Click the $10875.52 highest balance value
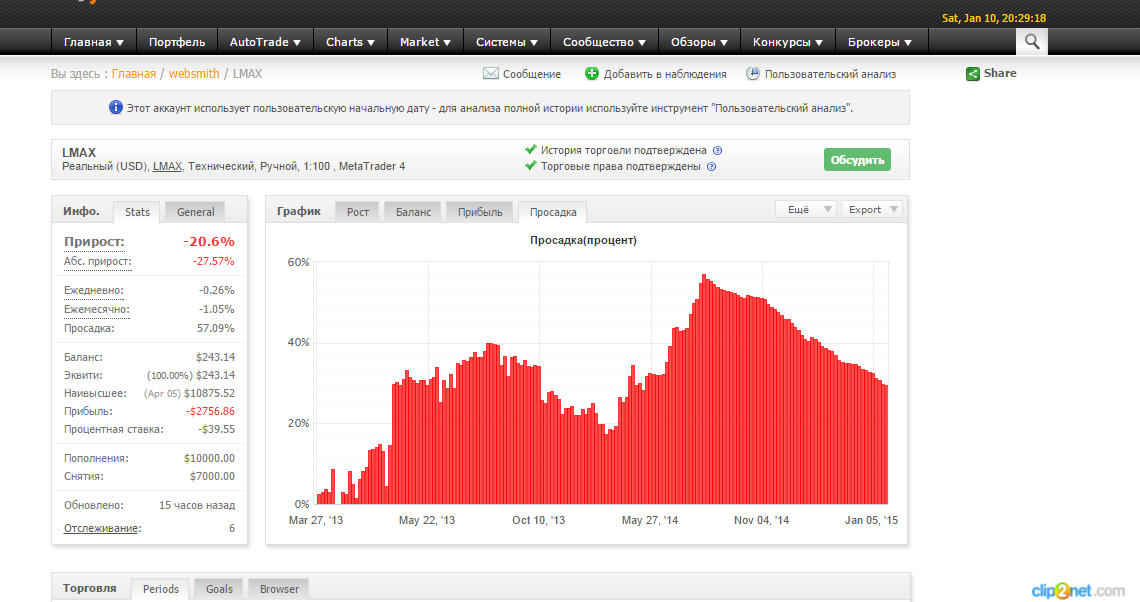This screenshot has width=1140, height=602. click(x=209, y=393)
